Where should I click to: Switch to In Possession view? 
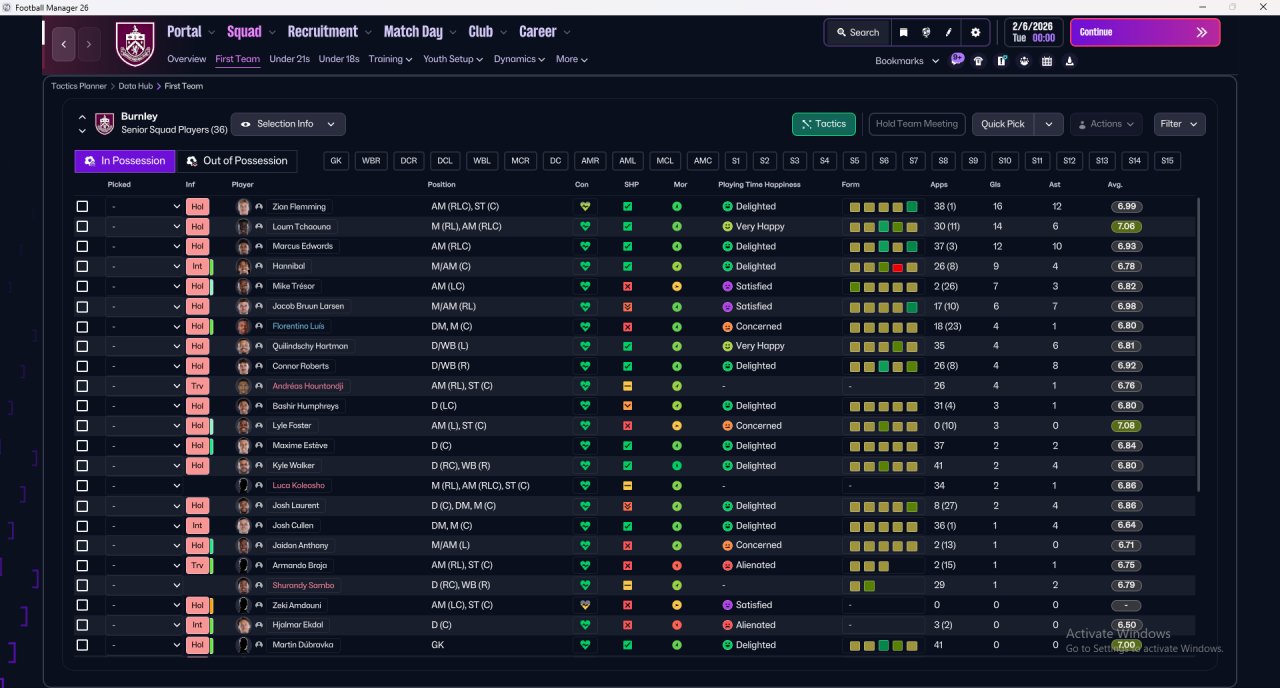tap(125, 161)
